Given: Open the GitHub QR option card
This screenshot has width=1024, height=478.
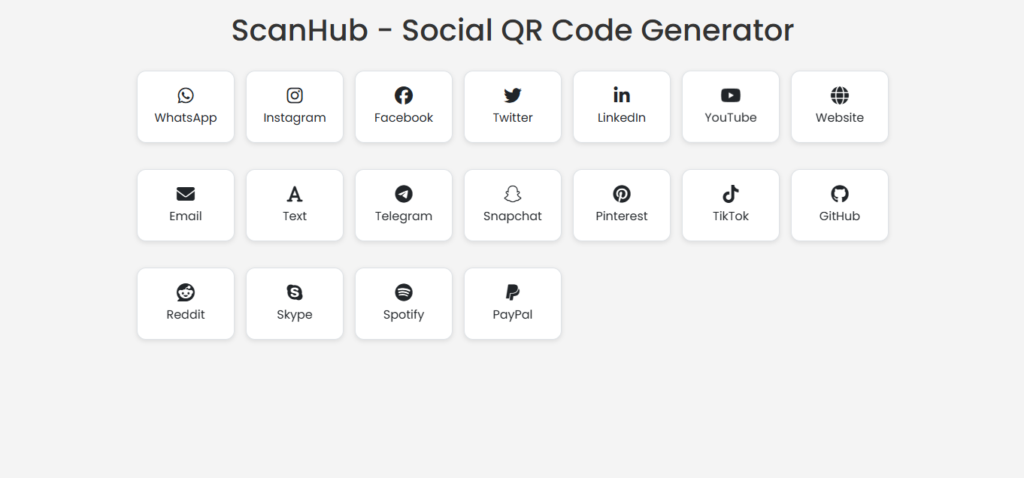Looking at the screenshot, I should (840, 205).
